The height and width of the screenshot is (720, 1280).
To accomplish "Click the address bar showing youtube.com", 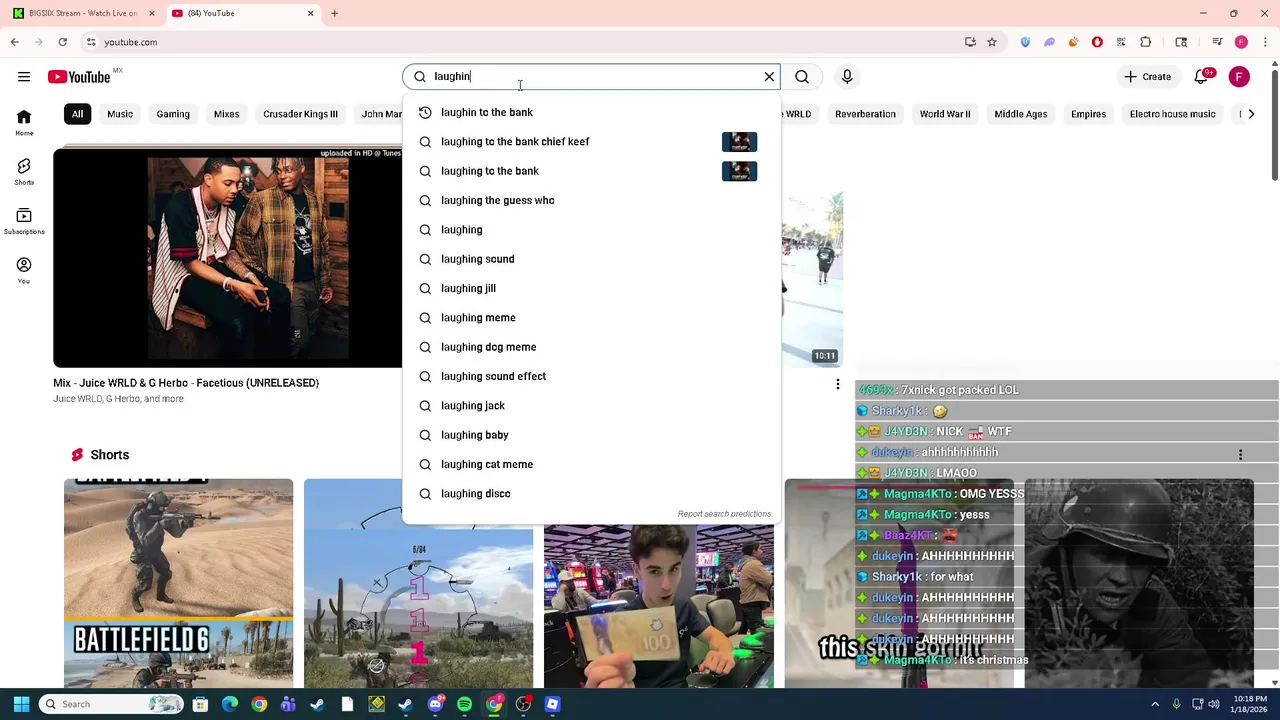I will (520, 42).
